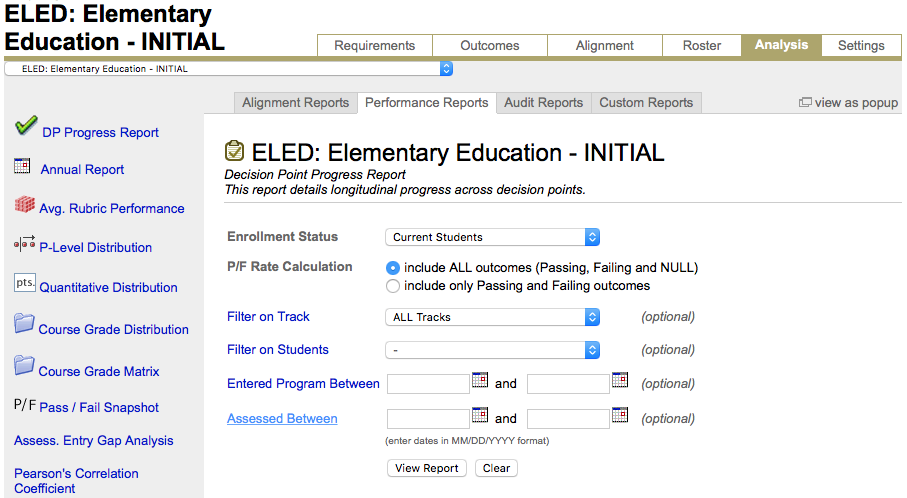Image resolution: width=907 pixels, height=498 pixels.
Task: Click the Course Grade Distribution folder icon
Action: click(x=24, y=325)
